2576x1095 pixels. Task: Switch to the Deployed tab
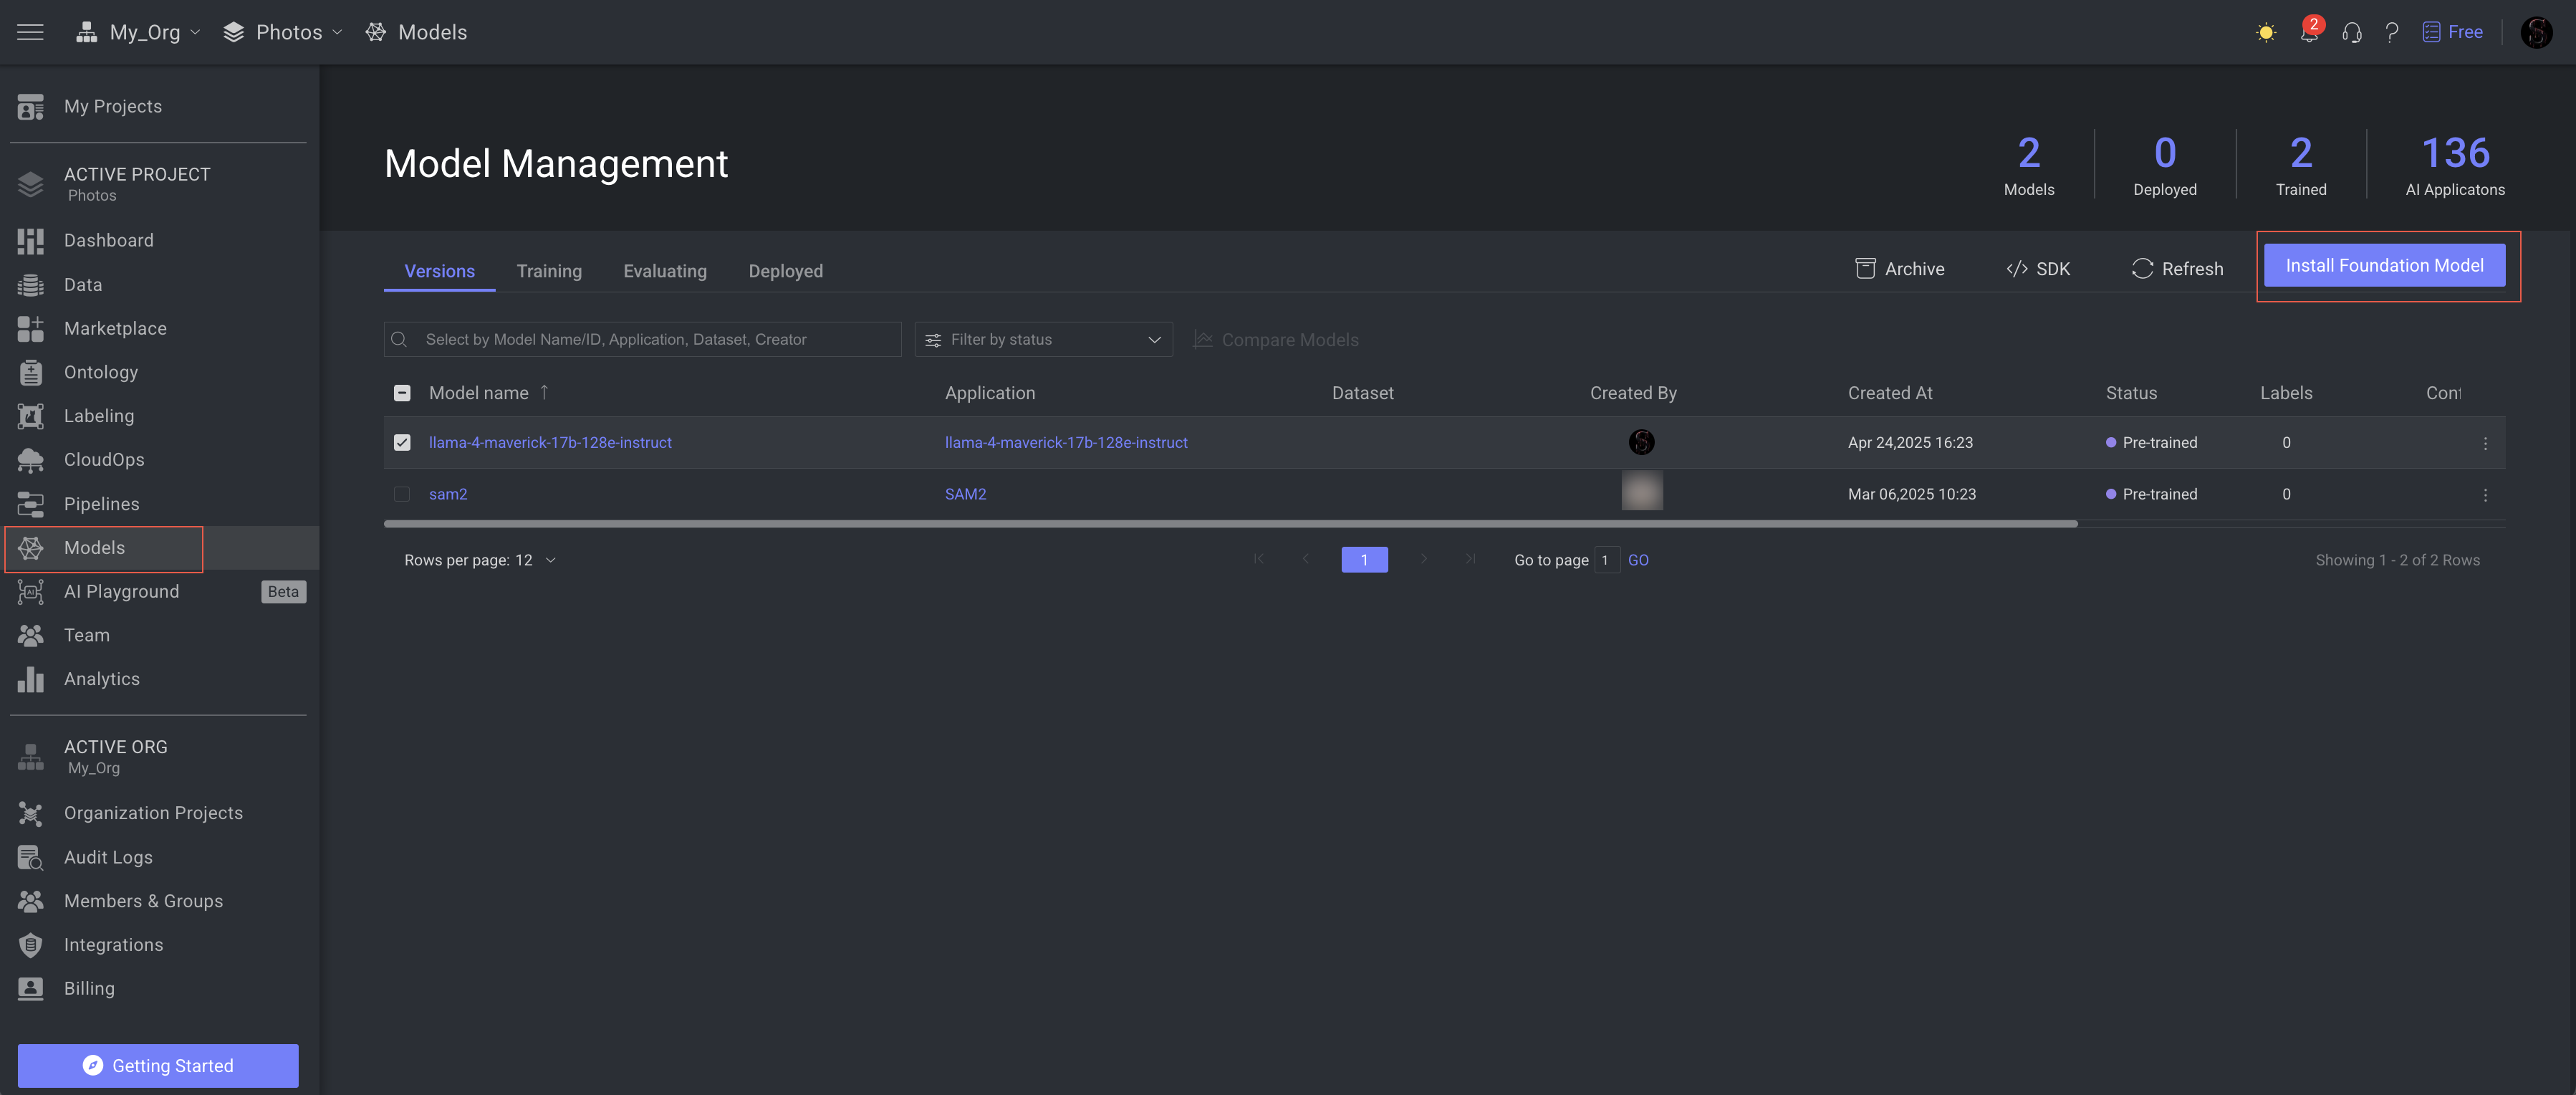pos(785,271)
